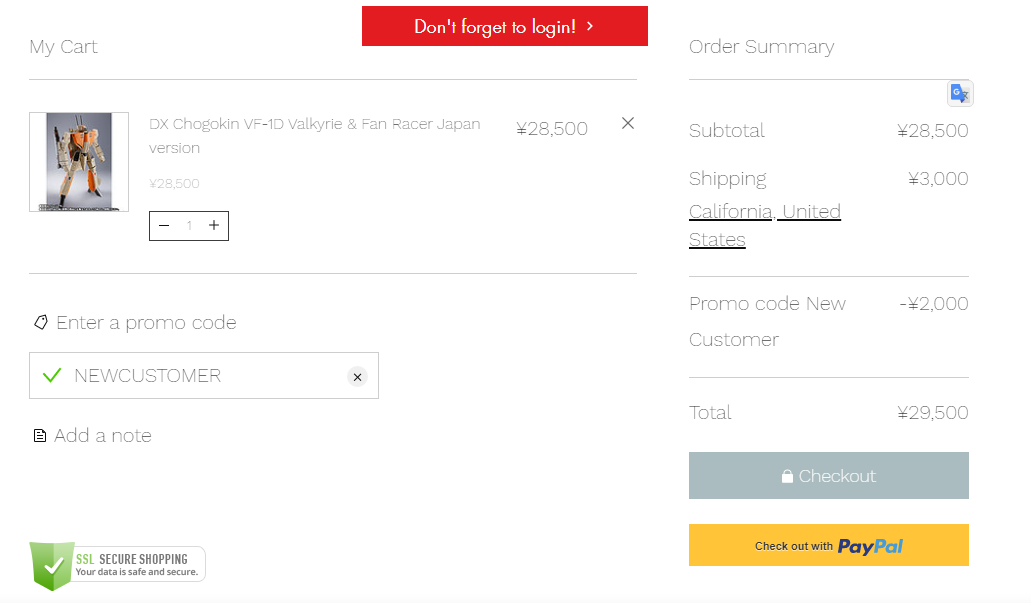Click the promo code tag icon
This screenshot has width=1031, height=603.
coord(41,322)
